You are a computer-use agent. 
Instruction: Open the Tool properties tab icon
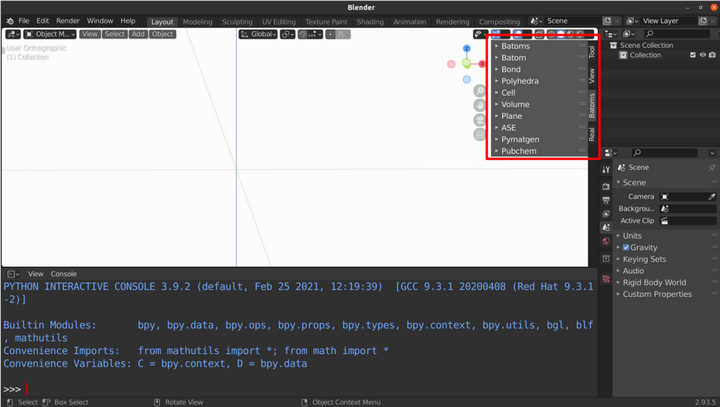point(606,170)
